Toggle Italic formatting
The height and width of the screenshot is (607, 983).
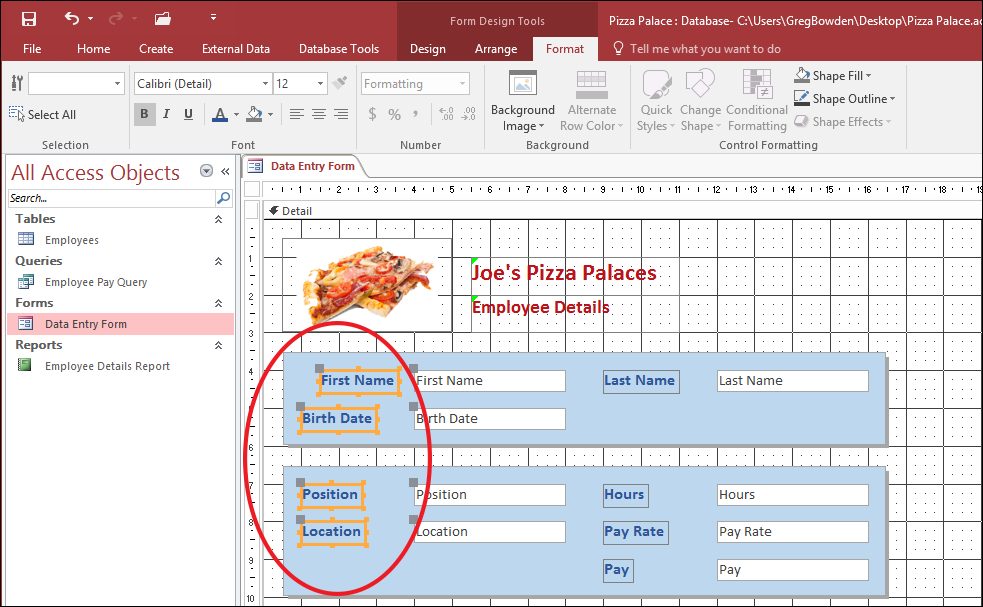point(166,114)
